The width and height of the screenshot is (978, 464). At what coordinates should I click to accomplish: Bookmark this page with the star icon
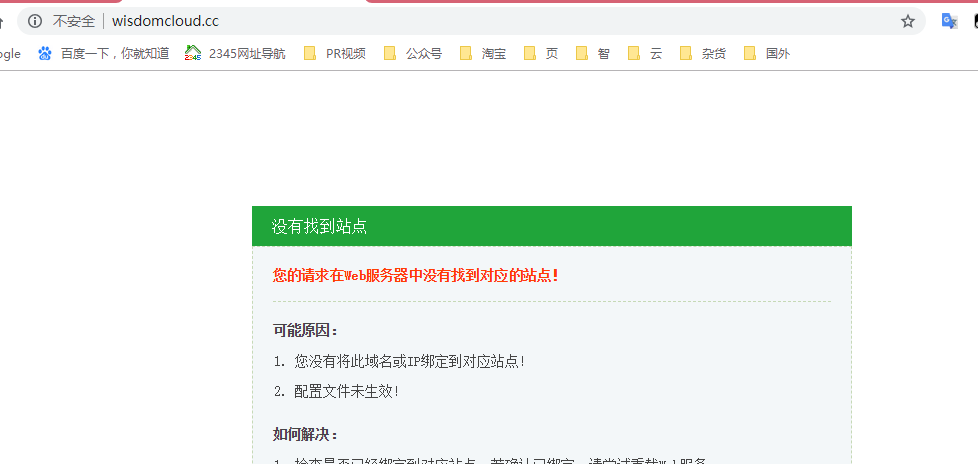click(x=908, y=22)
